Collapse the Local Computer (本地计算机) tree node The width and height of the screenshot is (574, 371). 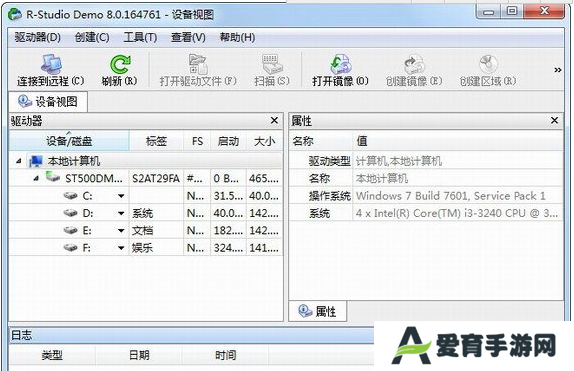19,161
